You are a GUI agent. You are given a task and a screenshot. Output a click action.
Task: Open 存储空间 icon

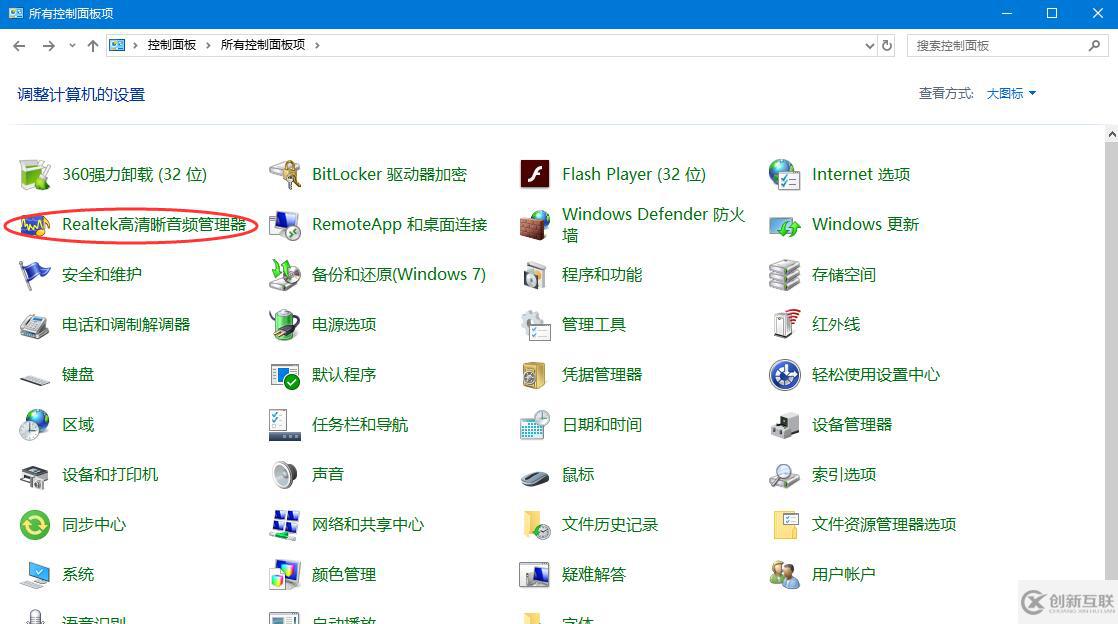coord(784,275)
